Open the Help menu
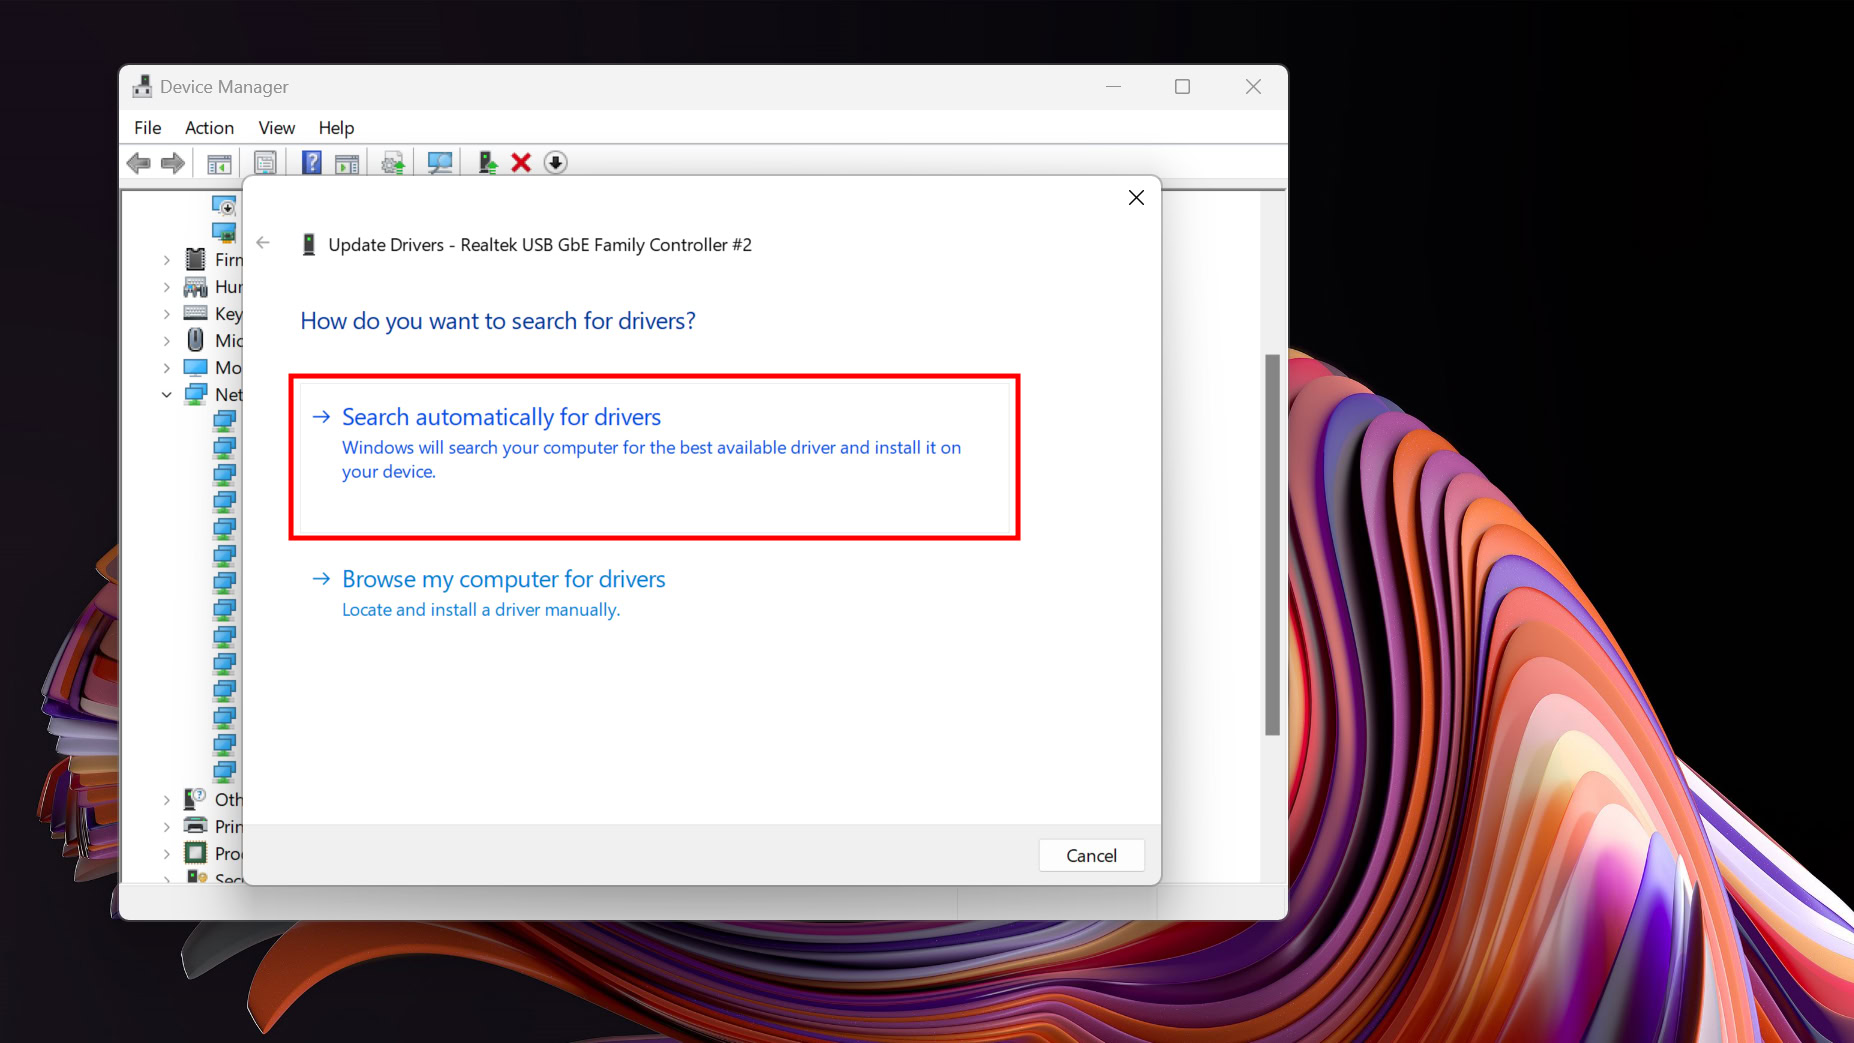1854x1043 pixels. click(336, 128)
